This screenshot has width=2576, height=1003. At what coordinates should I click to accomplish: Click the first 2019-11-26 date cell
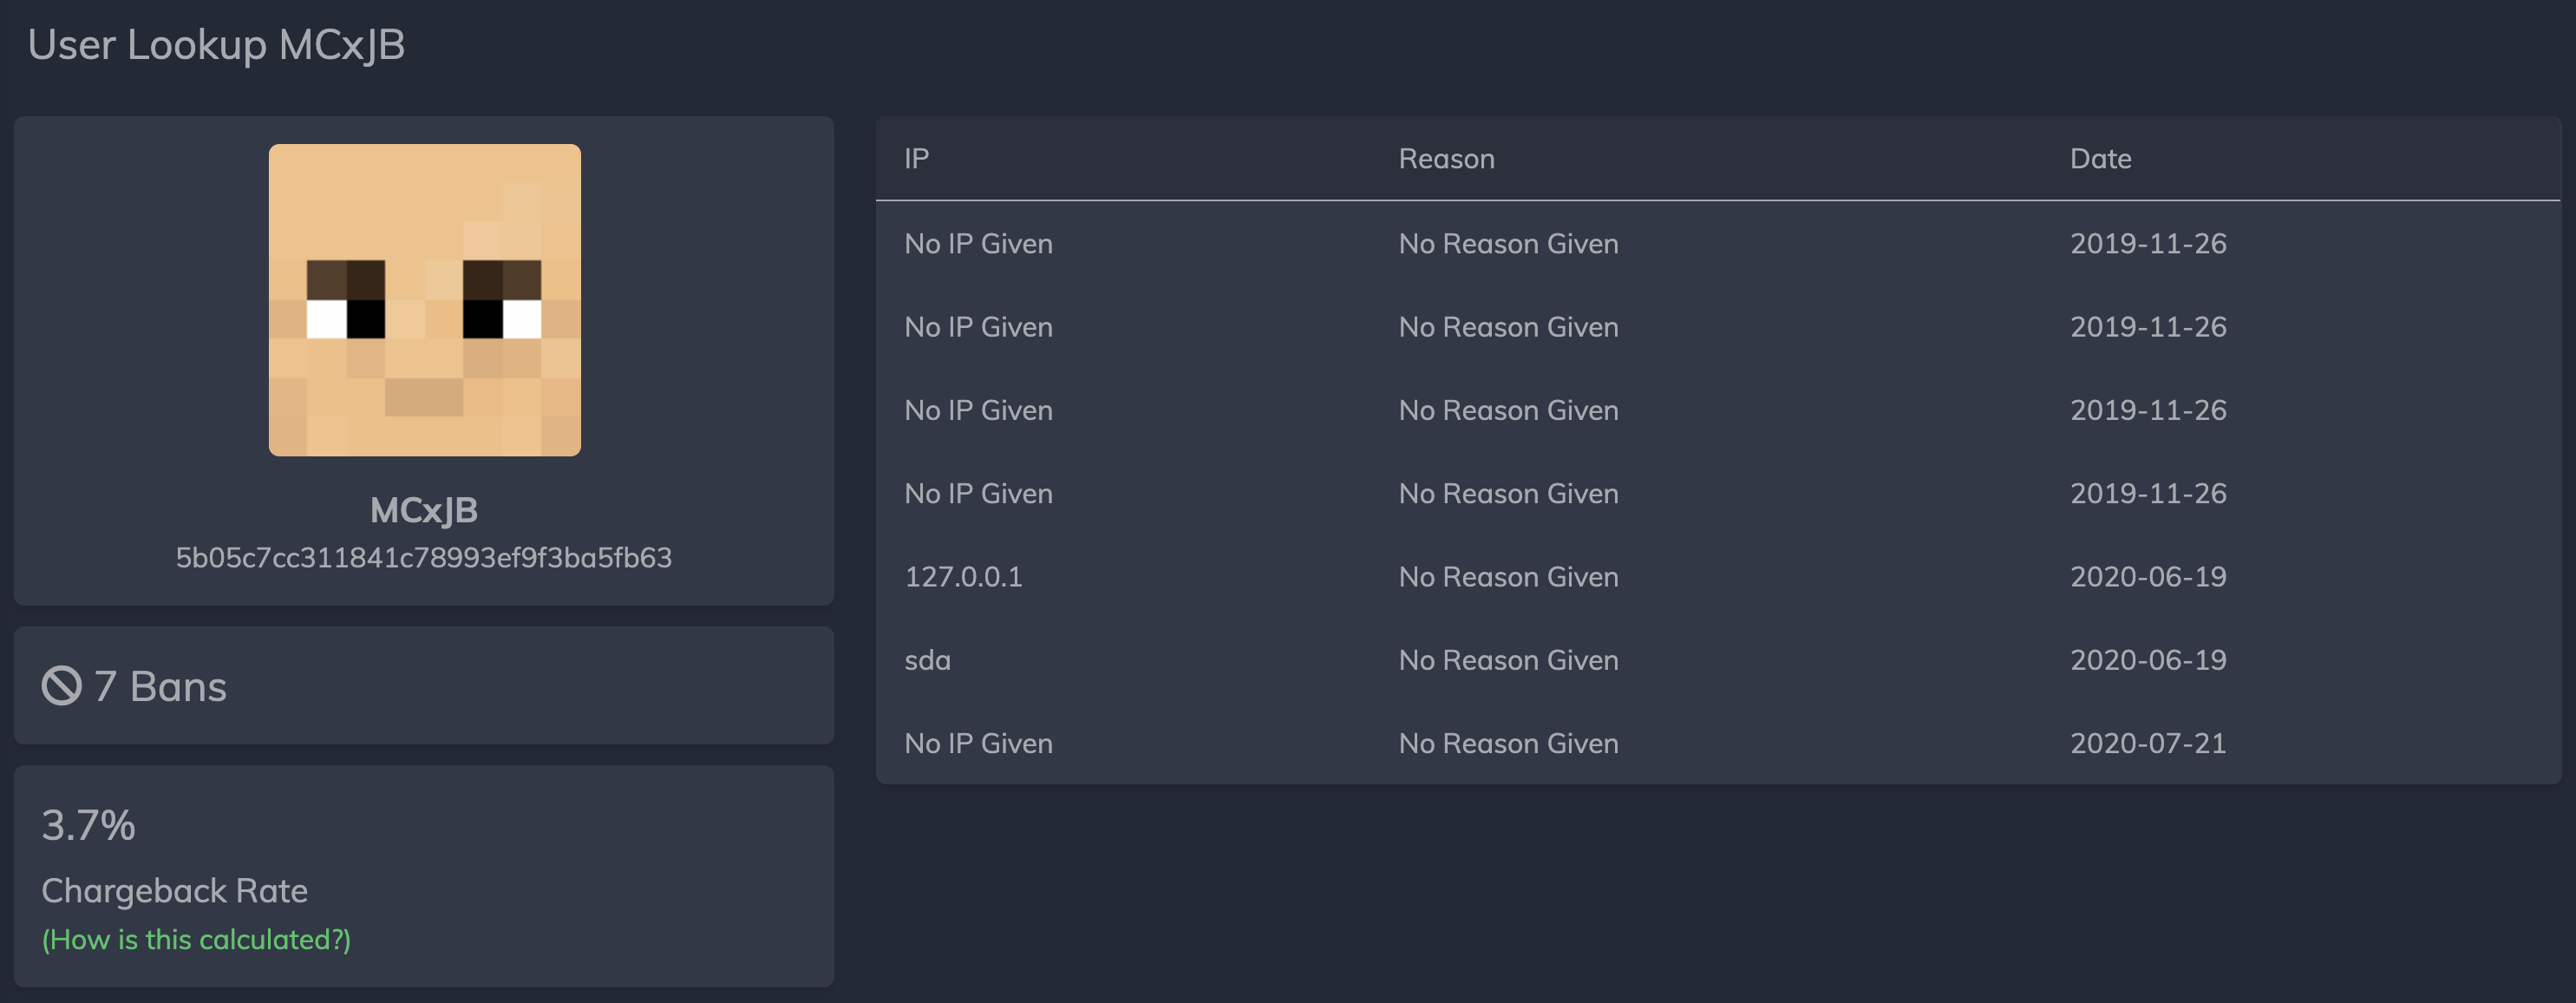pos(2147,244)
